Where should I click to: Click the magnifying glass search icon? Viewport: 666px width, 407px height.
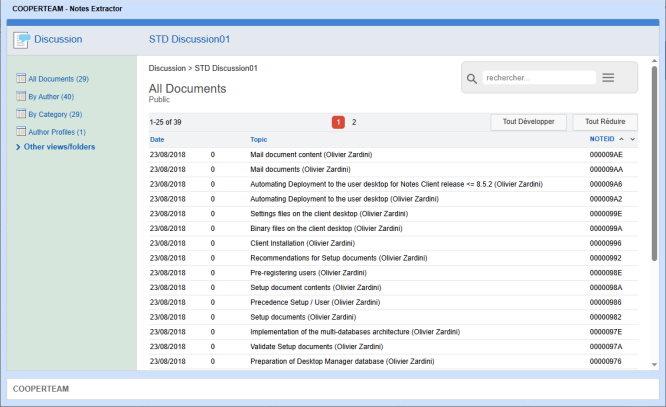(x=471, y=78)
